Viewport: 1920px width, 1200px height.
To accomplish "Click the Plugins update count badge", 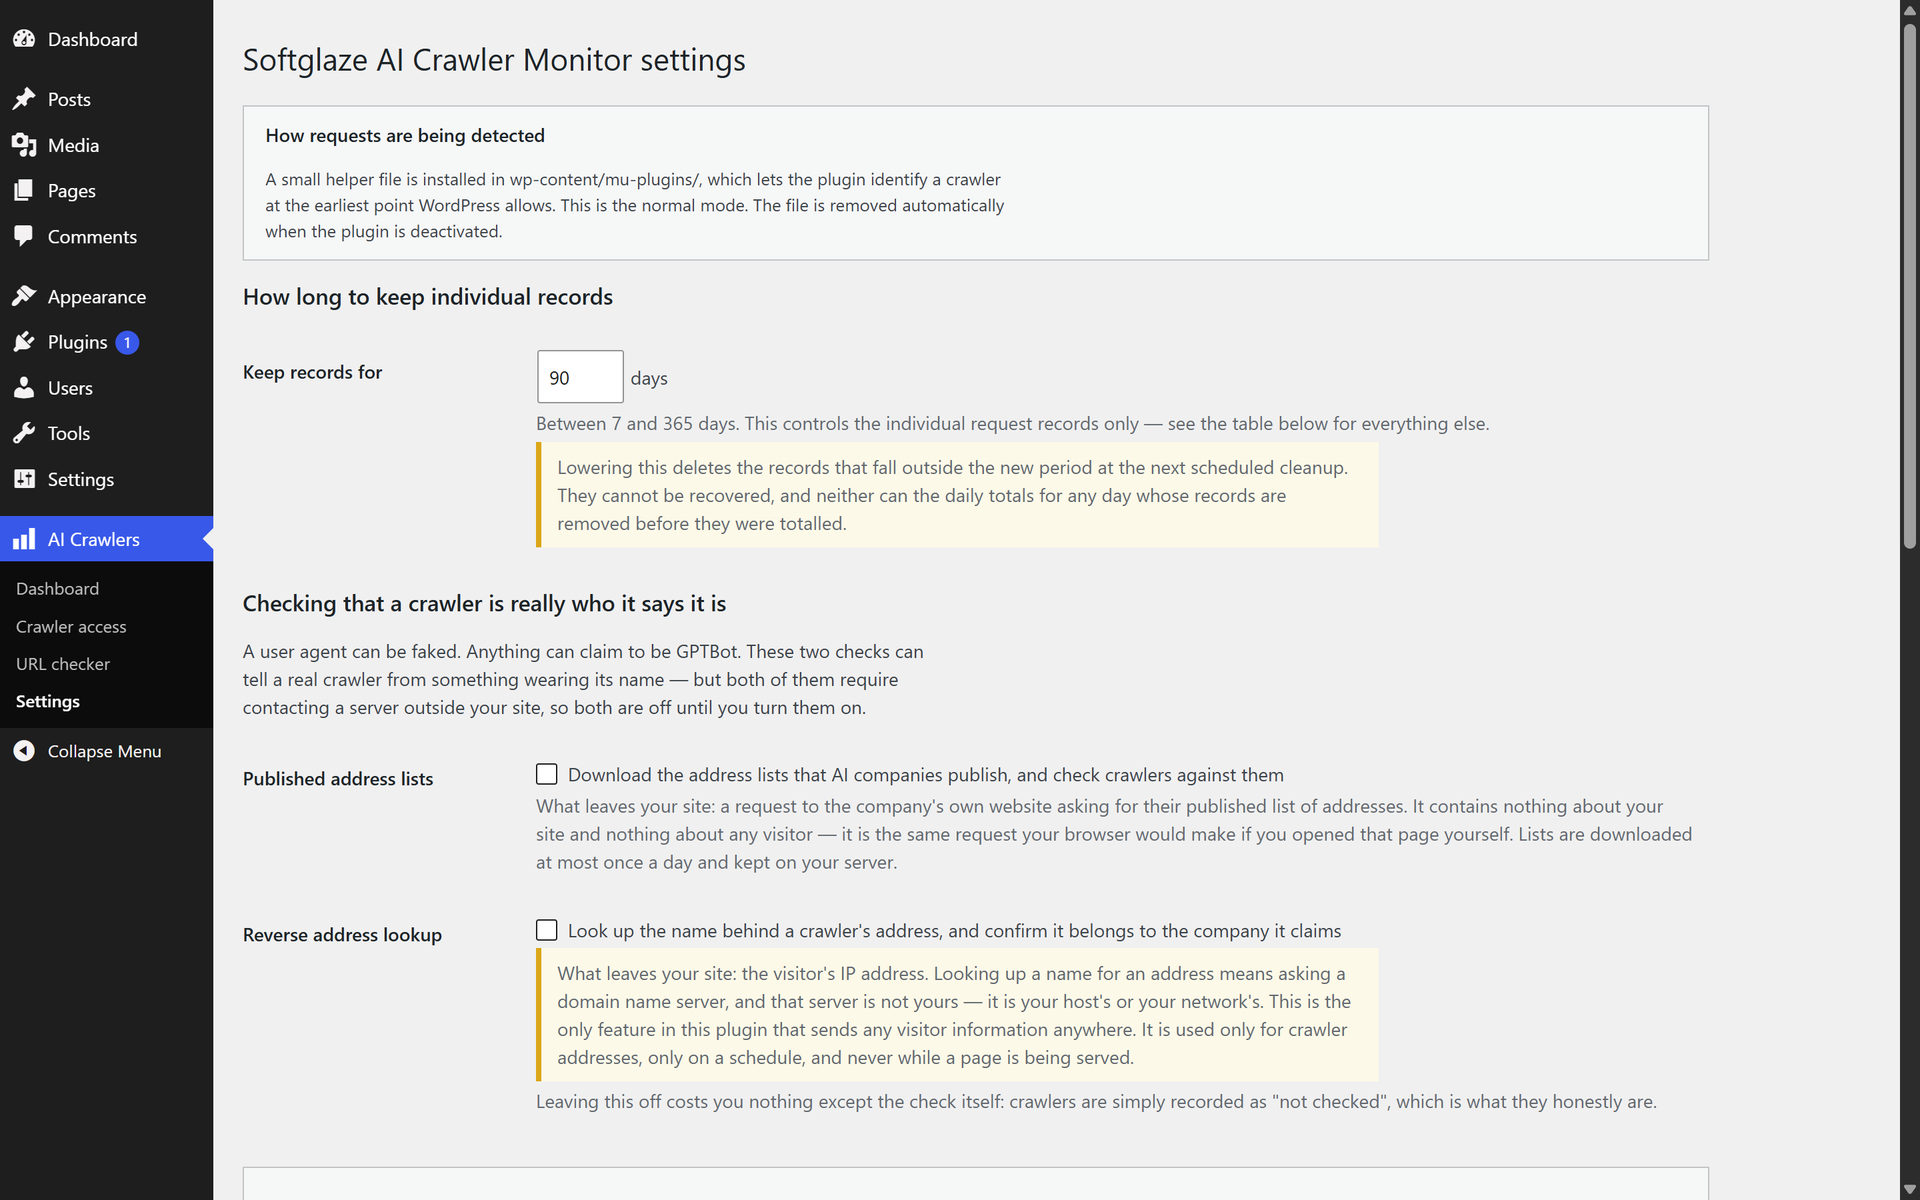I will [127, 342].
